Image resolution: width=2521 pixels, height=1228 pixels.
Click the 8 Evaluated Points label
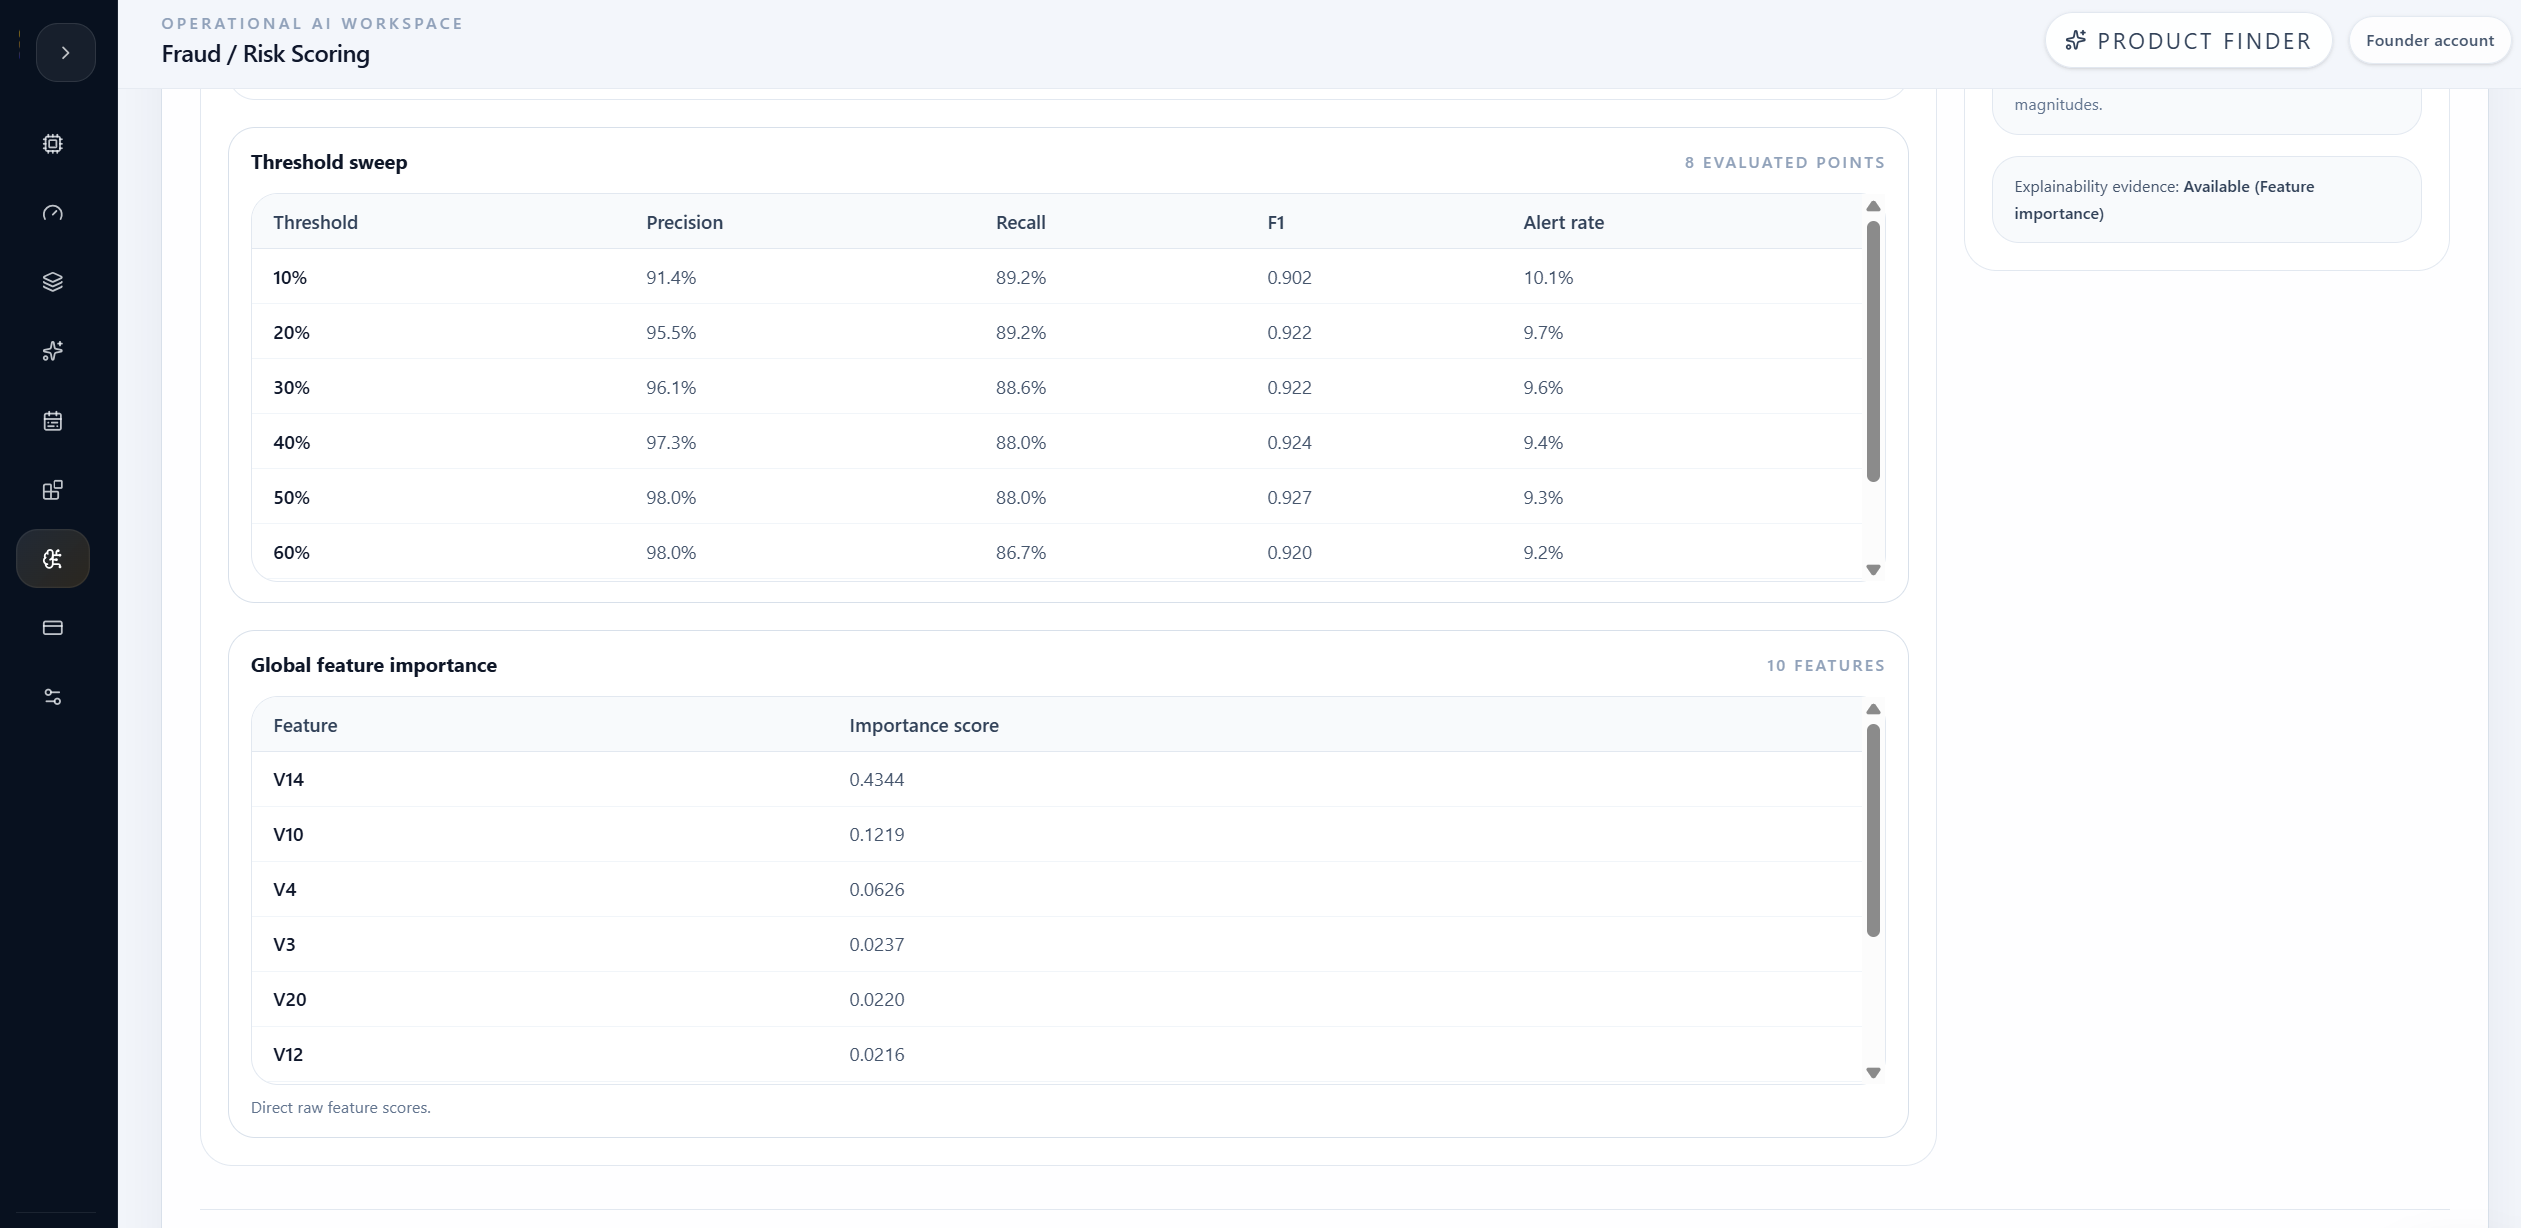click(1784, 162)
